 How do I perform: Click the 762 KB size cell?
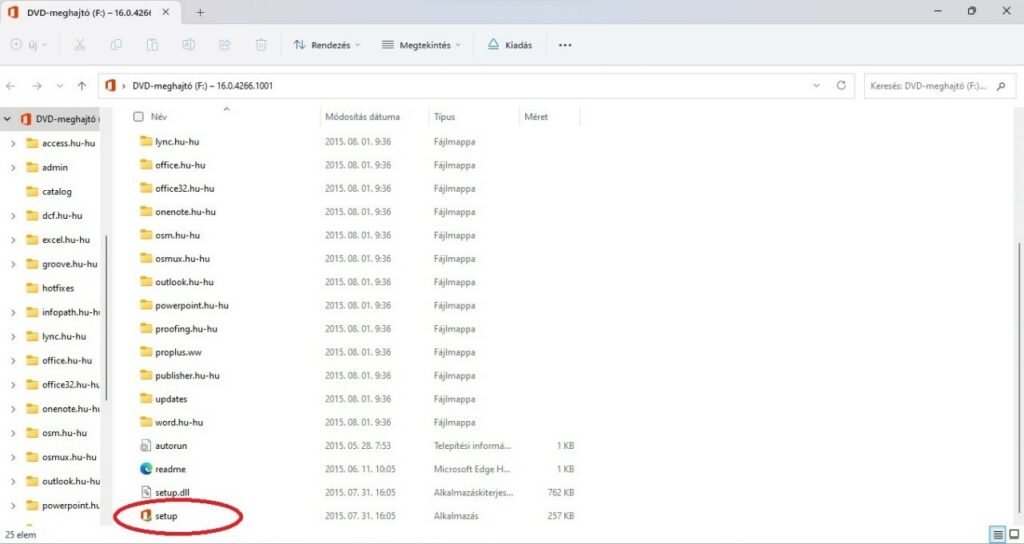point(561,492)
